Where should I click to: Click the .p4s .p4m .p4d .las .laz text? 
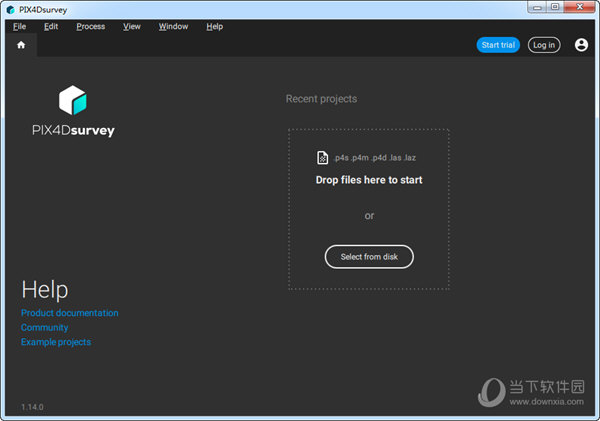click(375, 158)
